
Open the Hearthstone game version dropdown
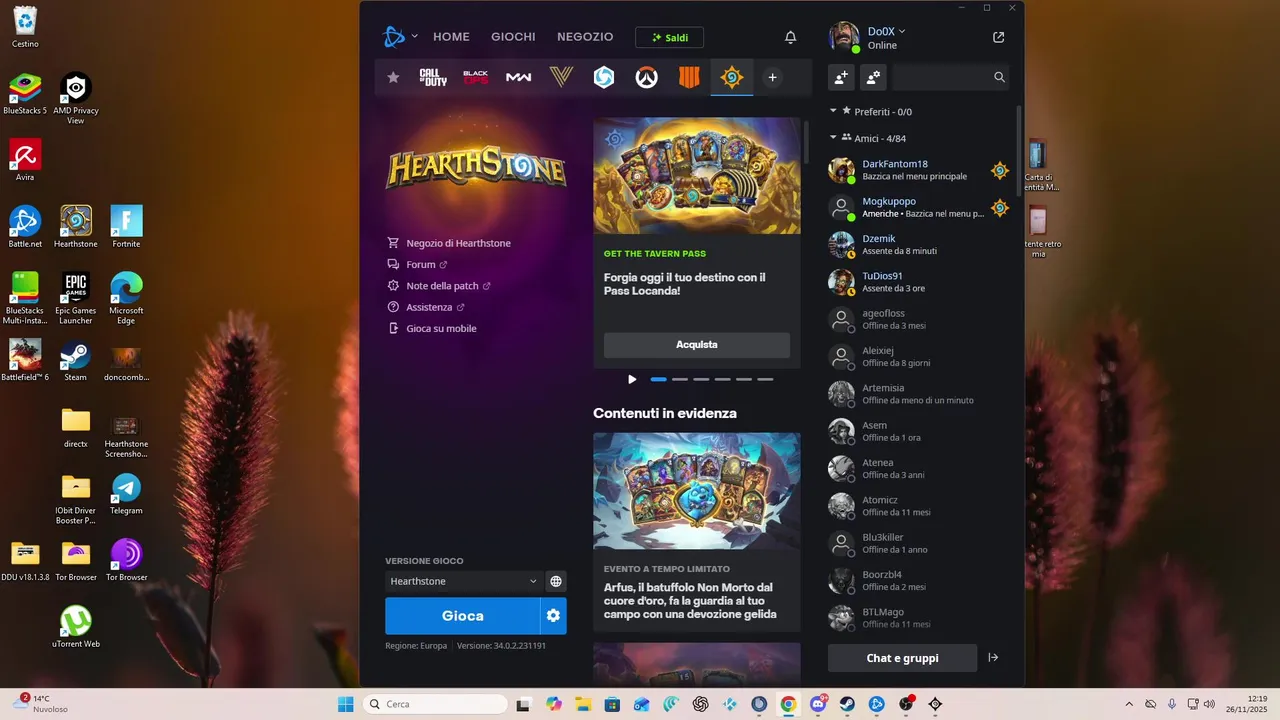click(464, 581)
